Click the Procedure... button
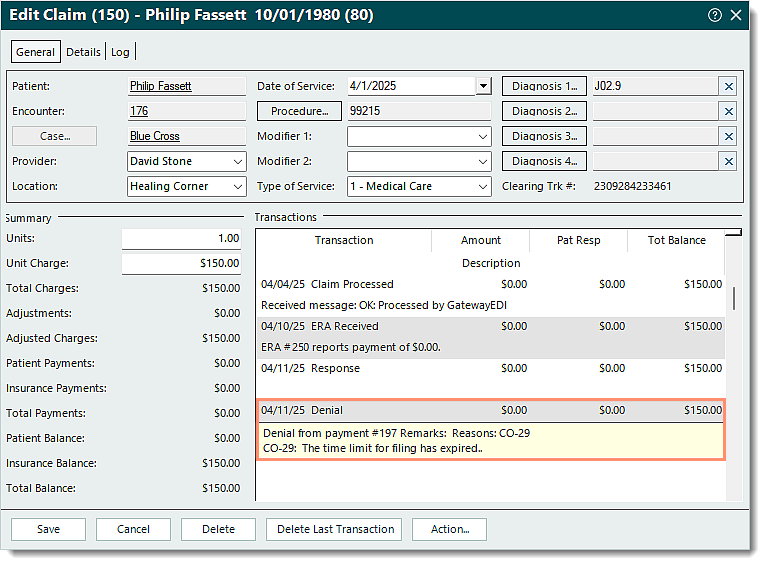Image resolution: width=765 pixels, height=565 pixels. tap(300, 111)
